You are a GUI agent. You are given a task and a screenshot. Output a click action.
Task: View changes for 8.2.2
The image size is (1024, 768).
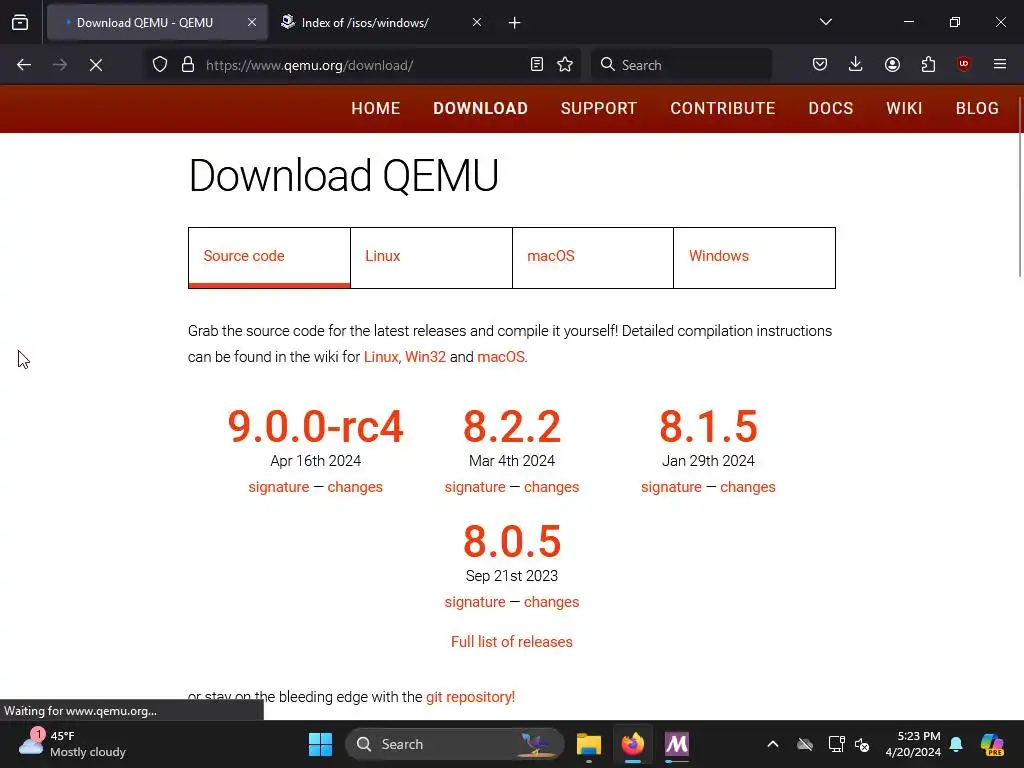551,487
